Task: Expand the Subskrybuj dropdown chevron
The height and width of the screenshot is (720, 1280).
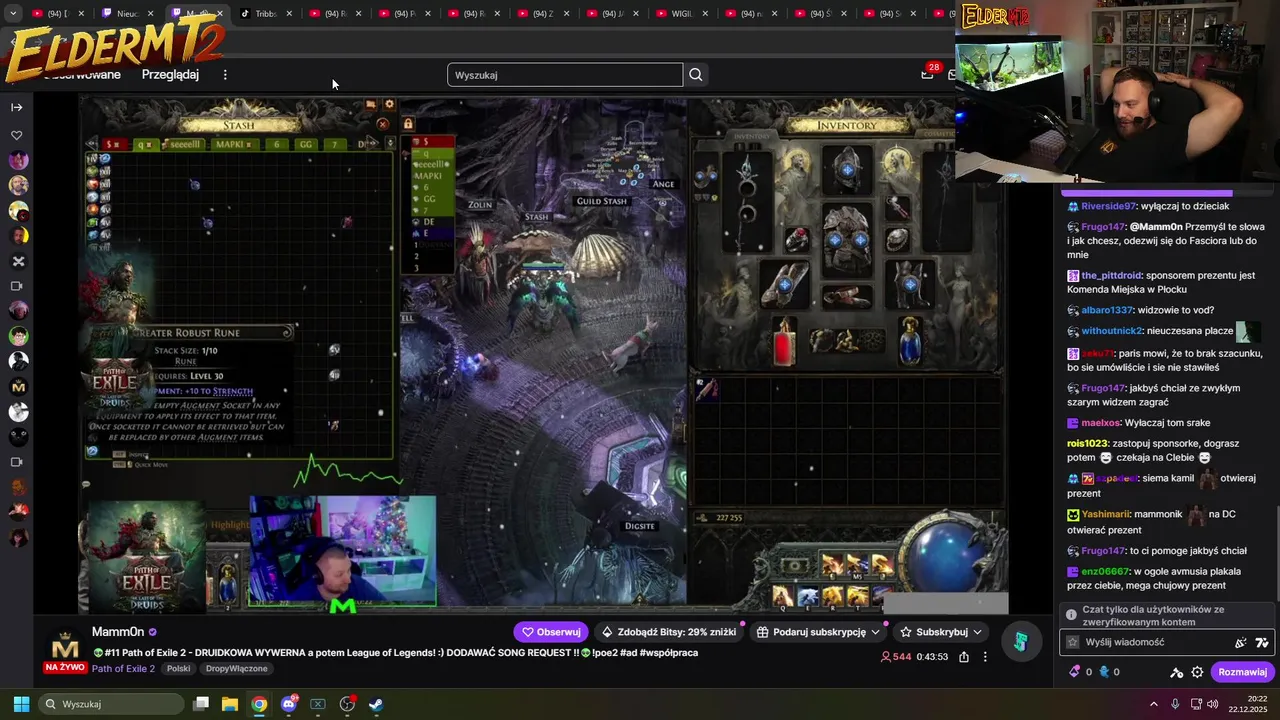Action: pyautogui.click(x=978, y=632)
